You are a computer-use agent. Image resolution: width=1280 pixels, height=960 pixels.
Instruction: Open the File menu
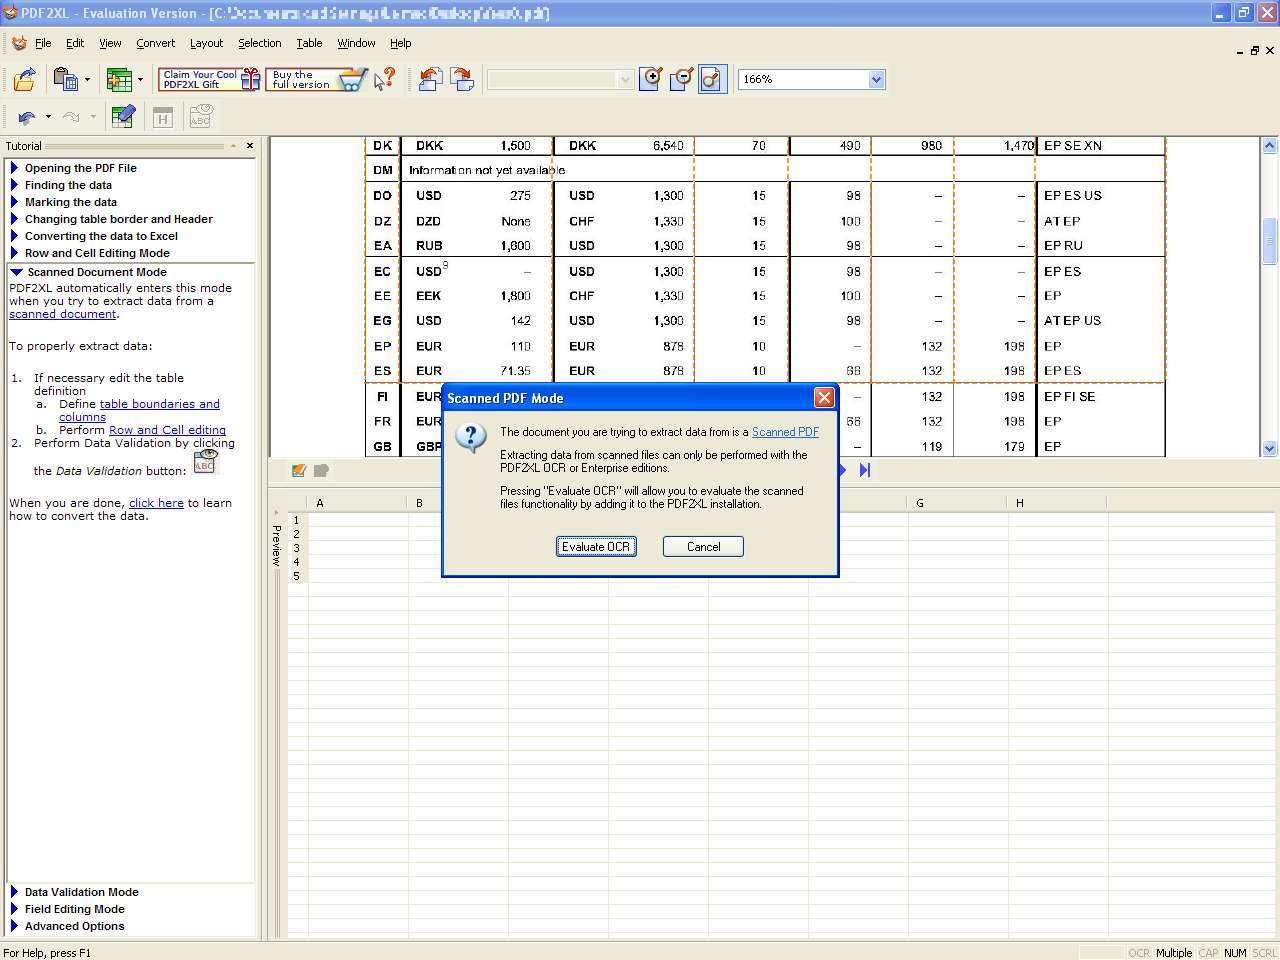[43, 43]
